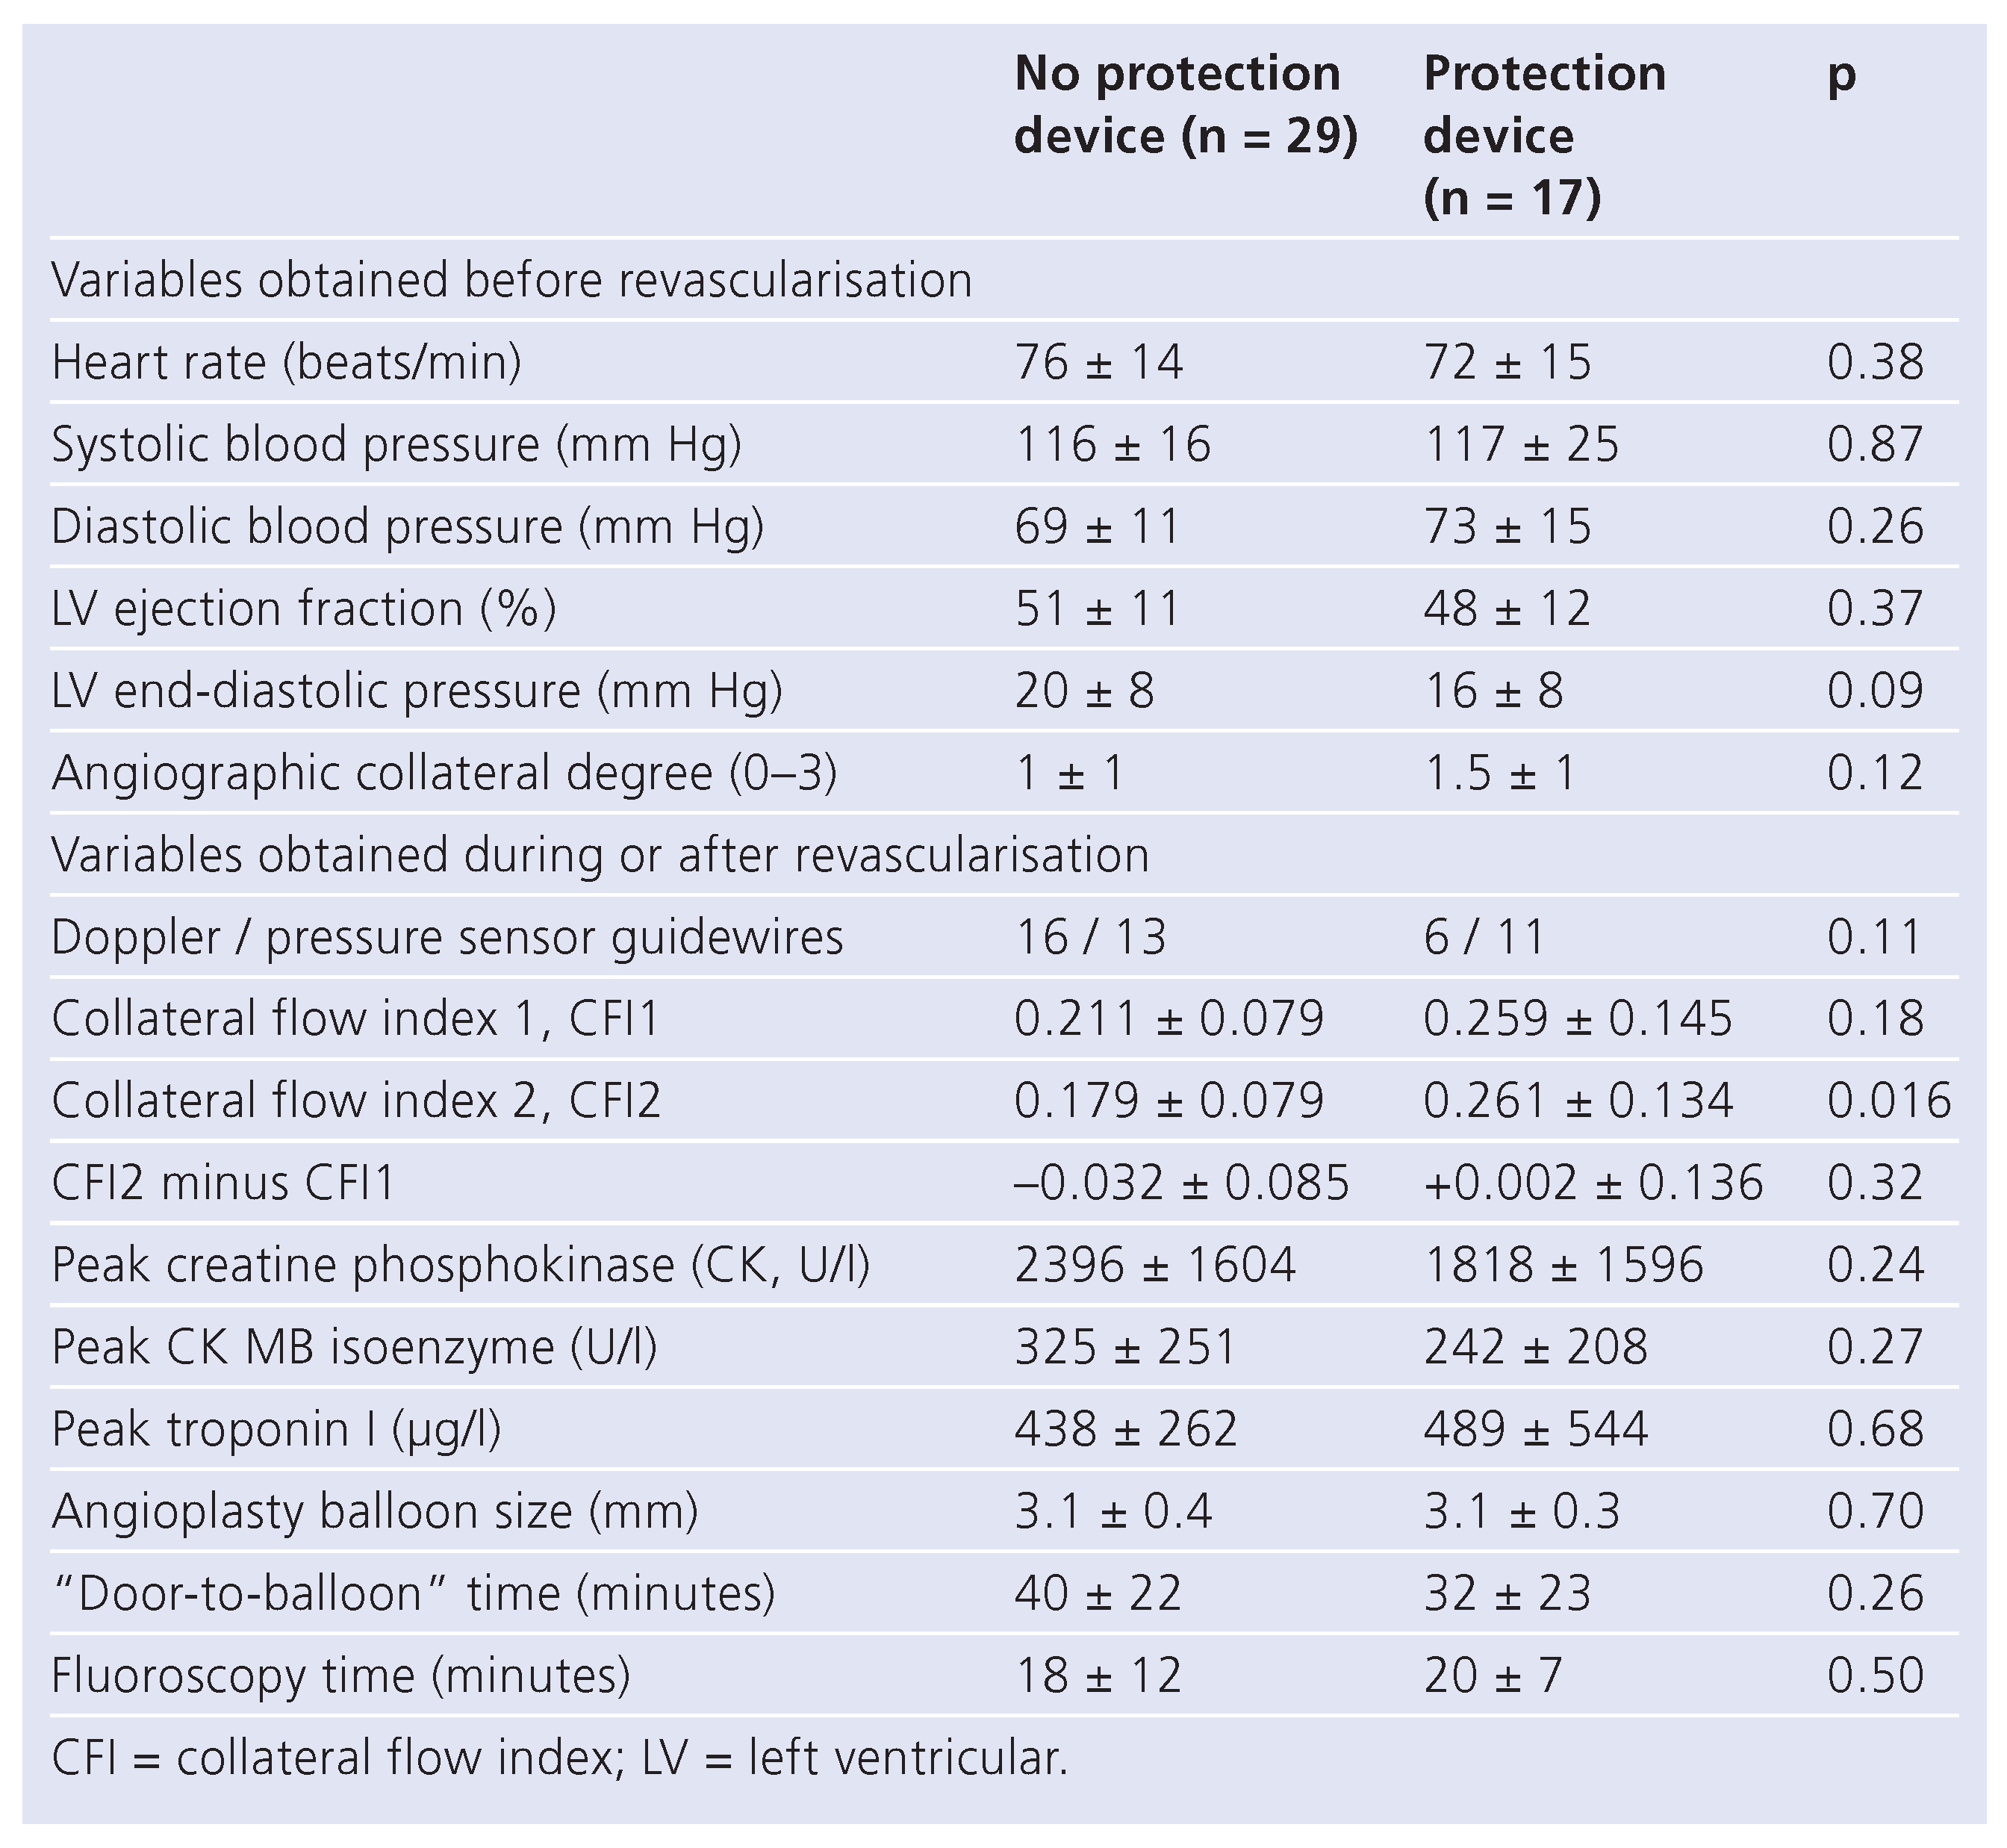This screenshot has height=1848, width=2007.
Task: Click the Angiographic collateral degree value 1.5 ± 1
Action: [1499, 773]
